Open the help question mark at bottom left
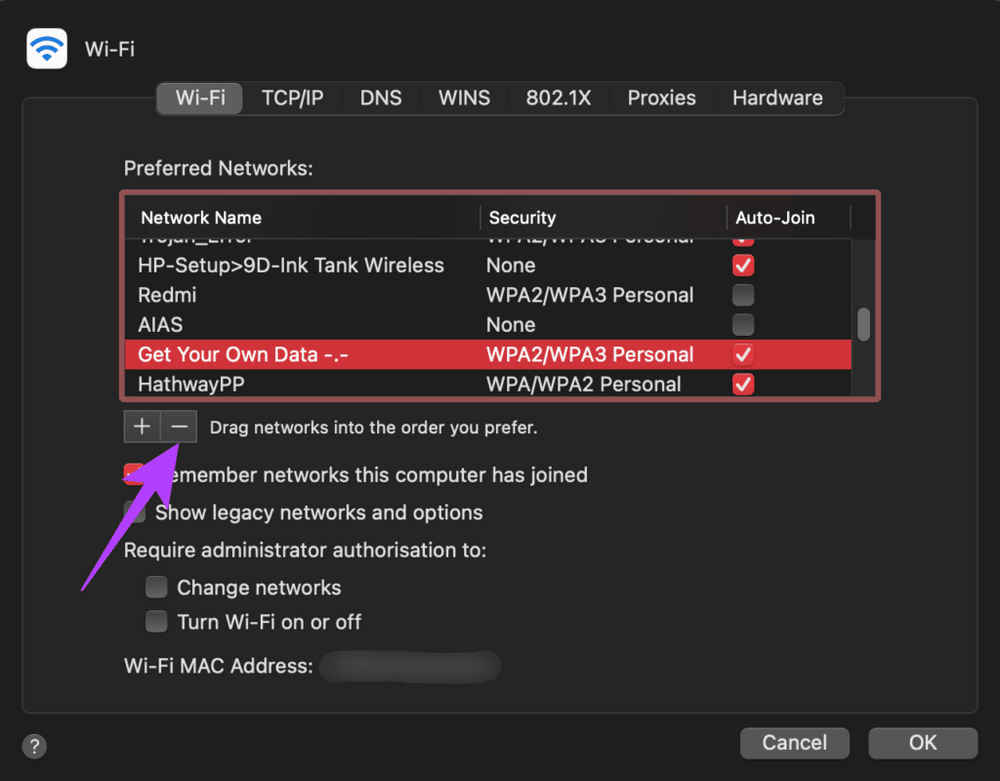 point(34,746)
